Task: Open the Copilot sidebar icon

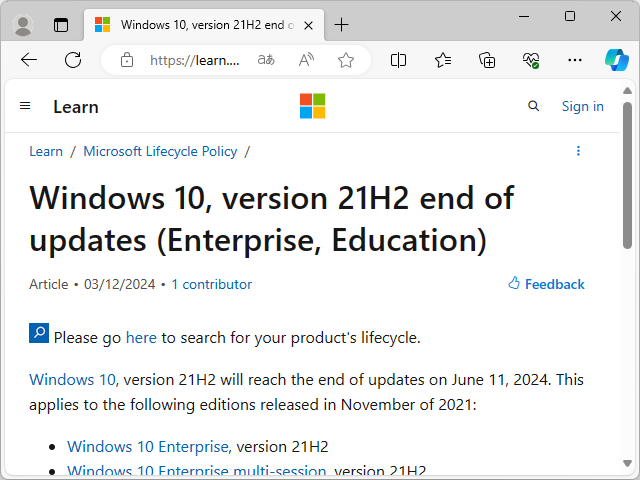Action: point(616,60)
